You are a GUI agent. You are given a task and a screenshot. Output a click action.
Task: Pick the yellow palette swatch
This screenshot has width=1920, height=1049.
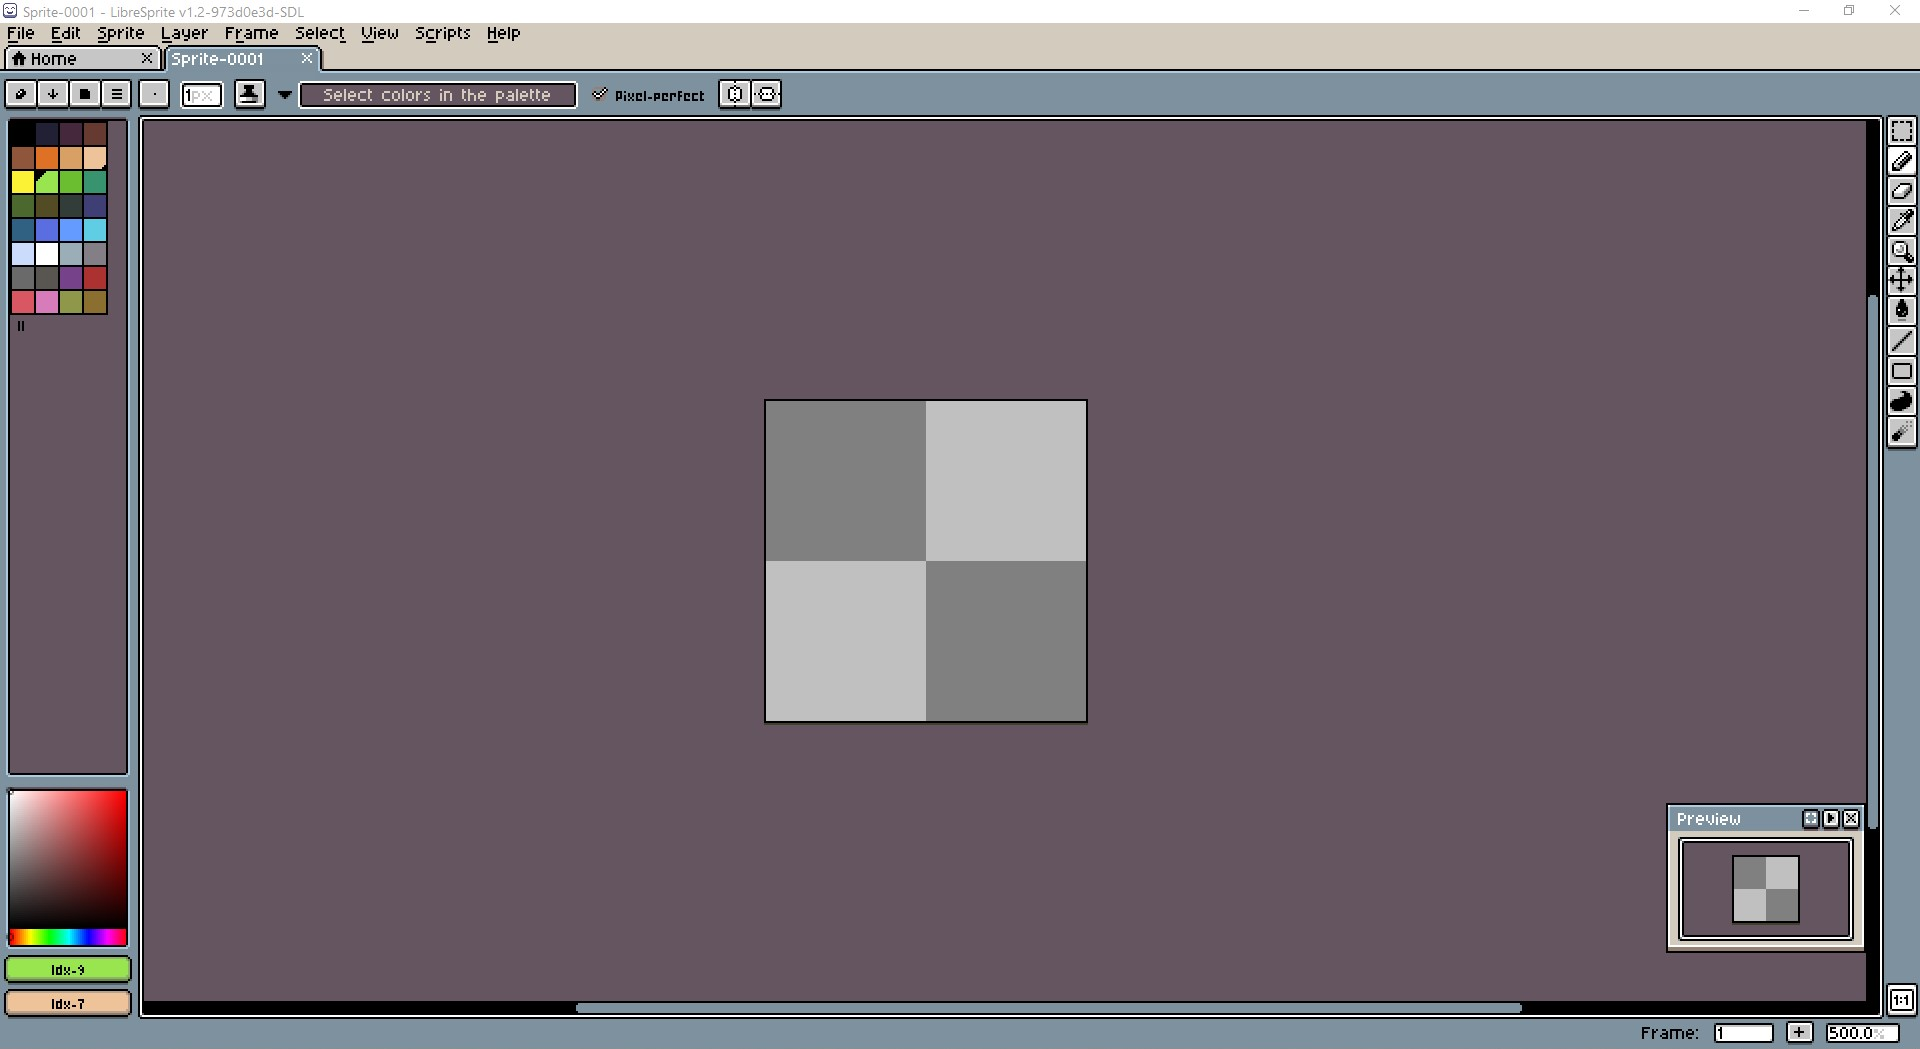tap(23, 182)
